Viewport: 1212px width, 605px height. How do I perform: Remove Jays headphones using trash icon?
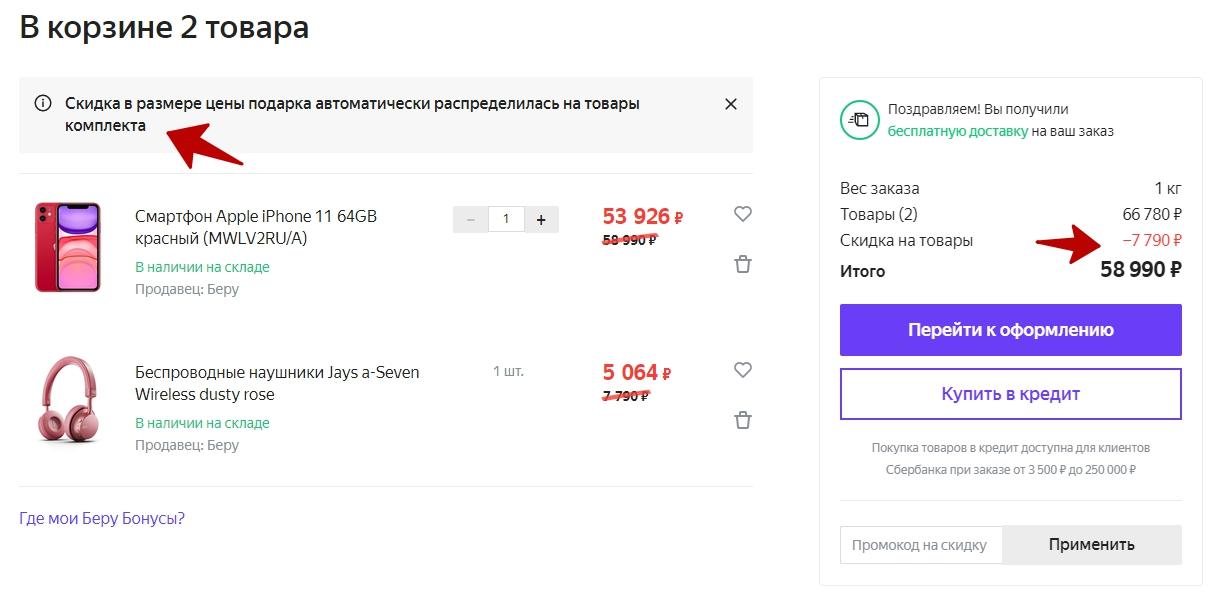pos(742,420)
